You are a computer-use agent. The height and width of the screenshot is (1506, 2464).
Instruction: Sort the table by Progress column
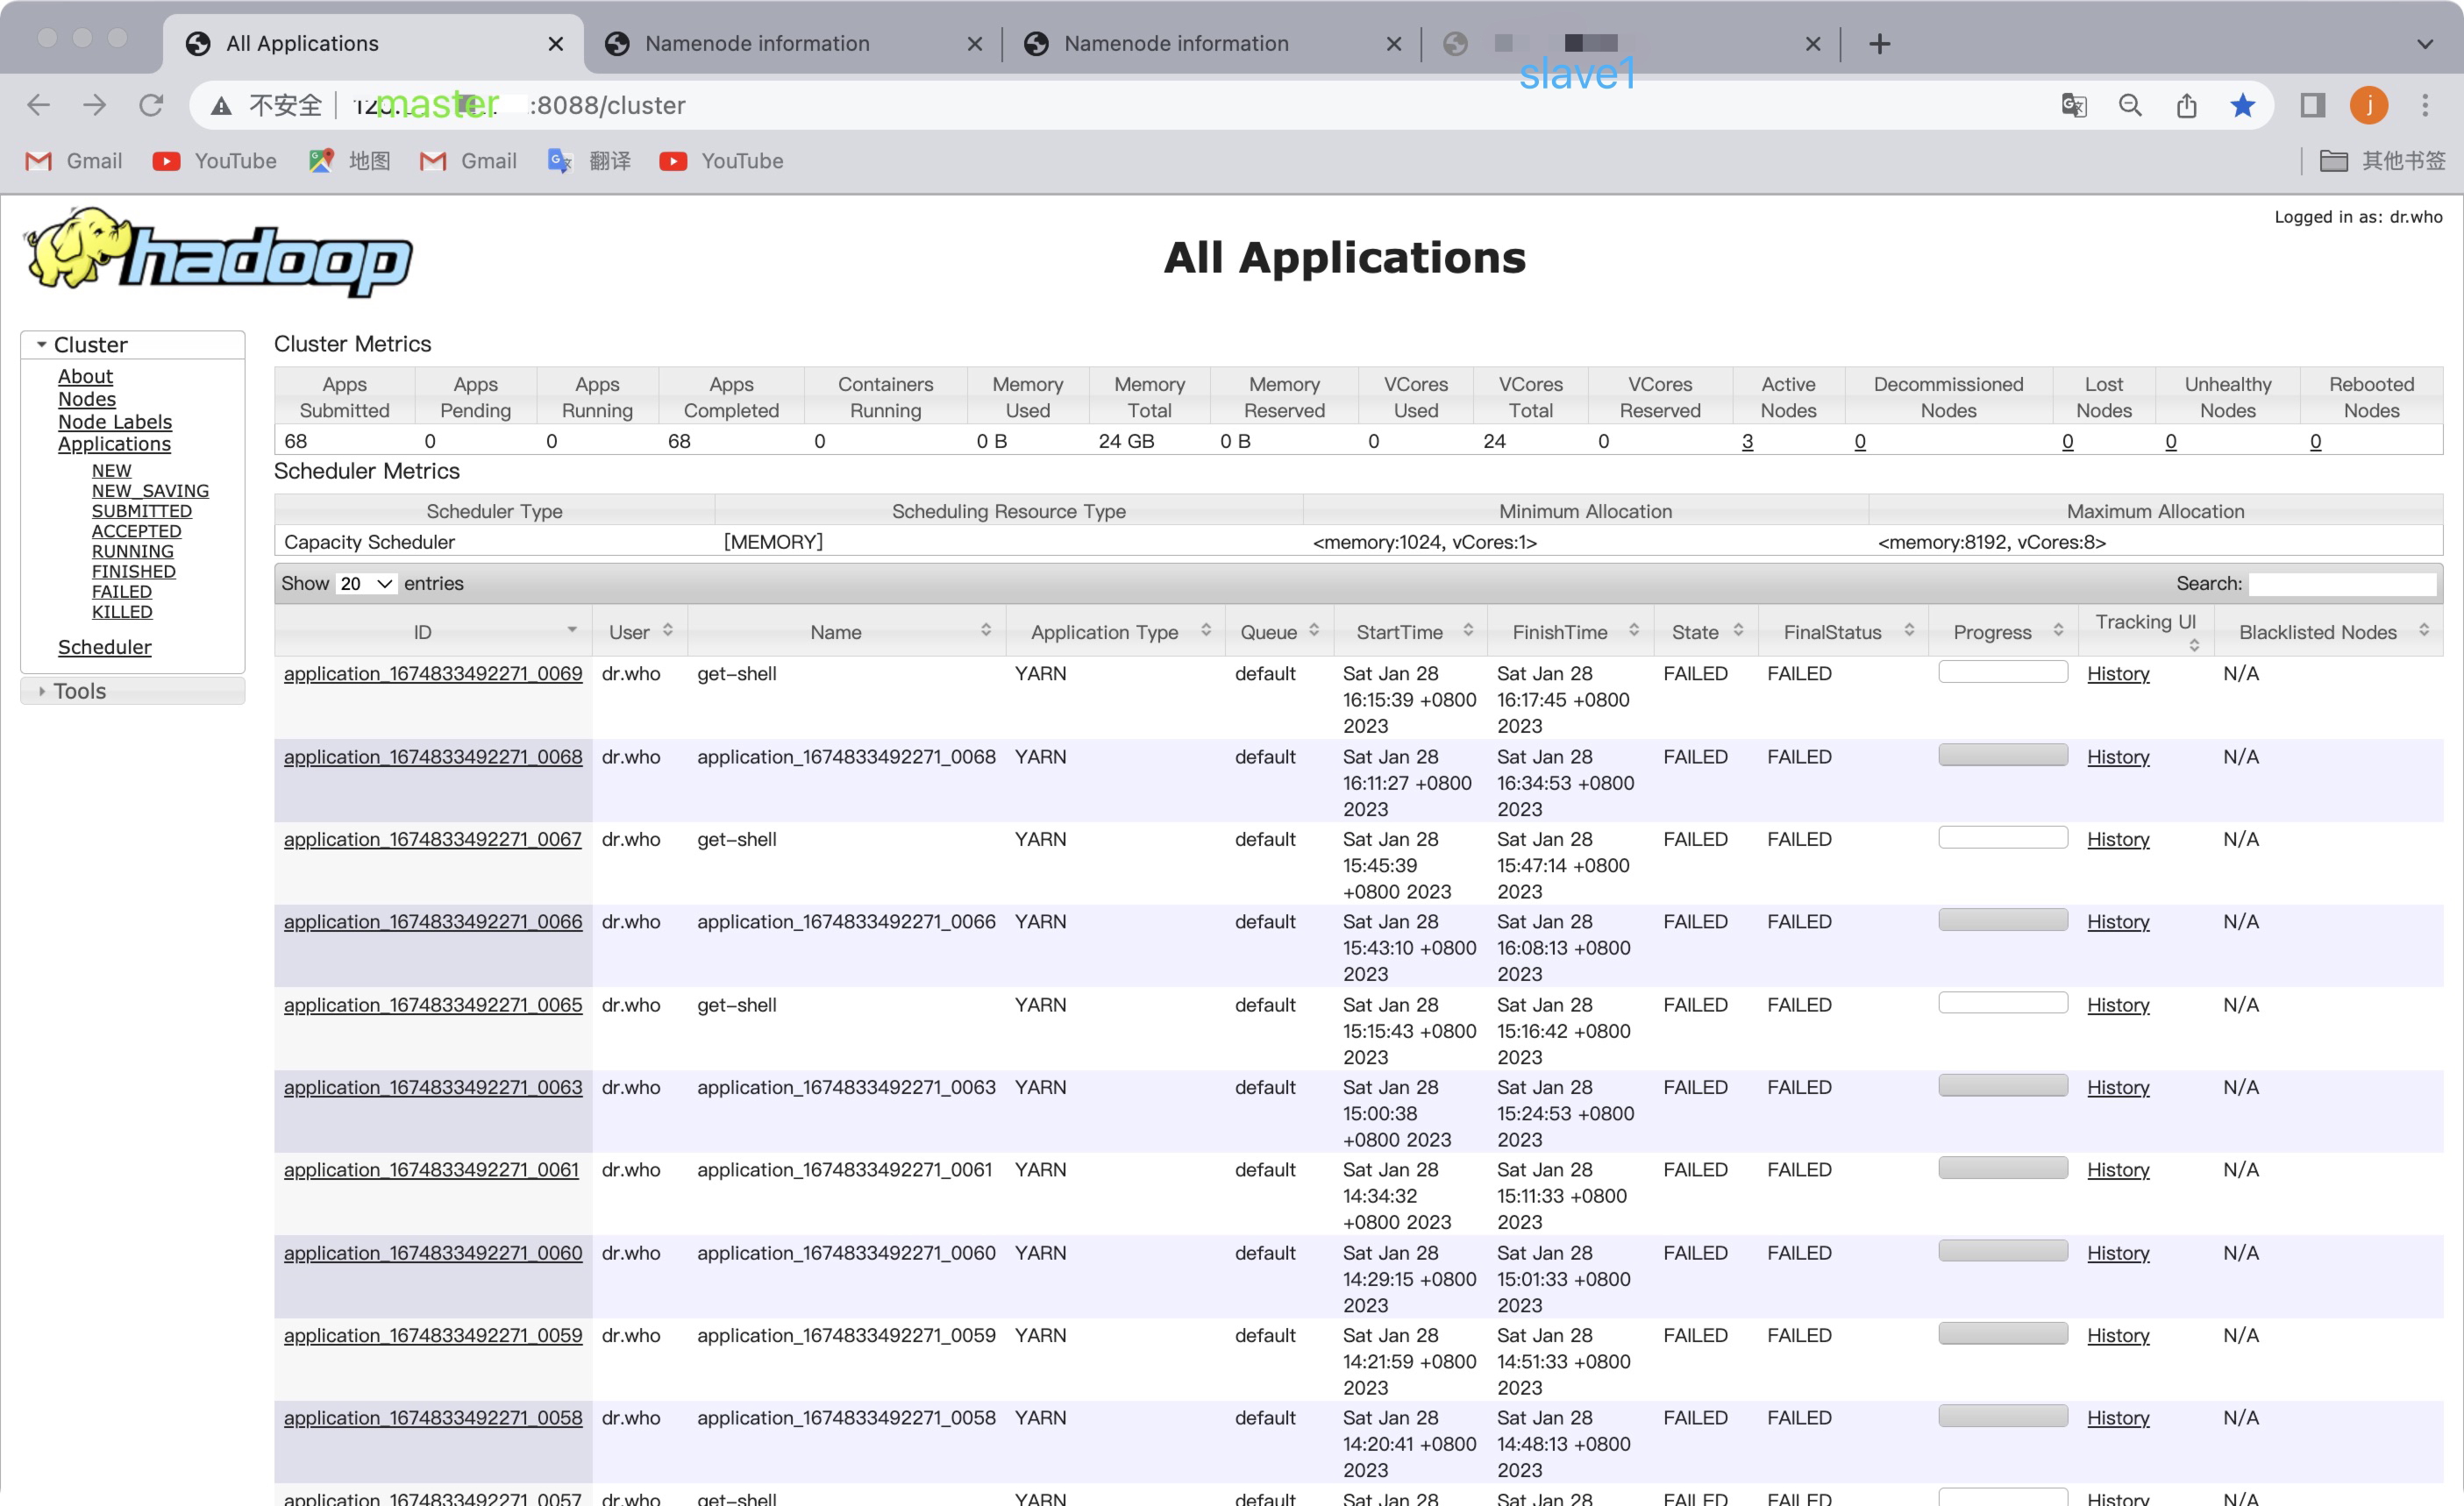pyautogui.click(x=2004, y=632)
